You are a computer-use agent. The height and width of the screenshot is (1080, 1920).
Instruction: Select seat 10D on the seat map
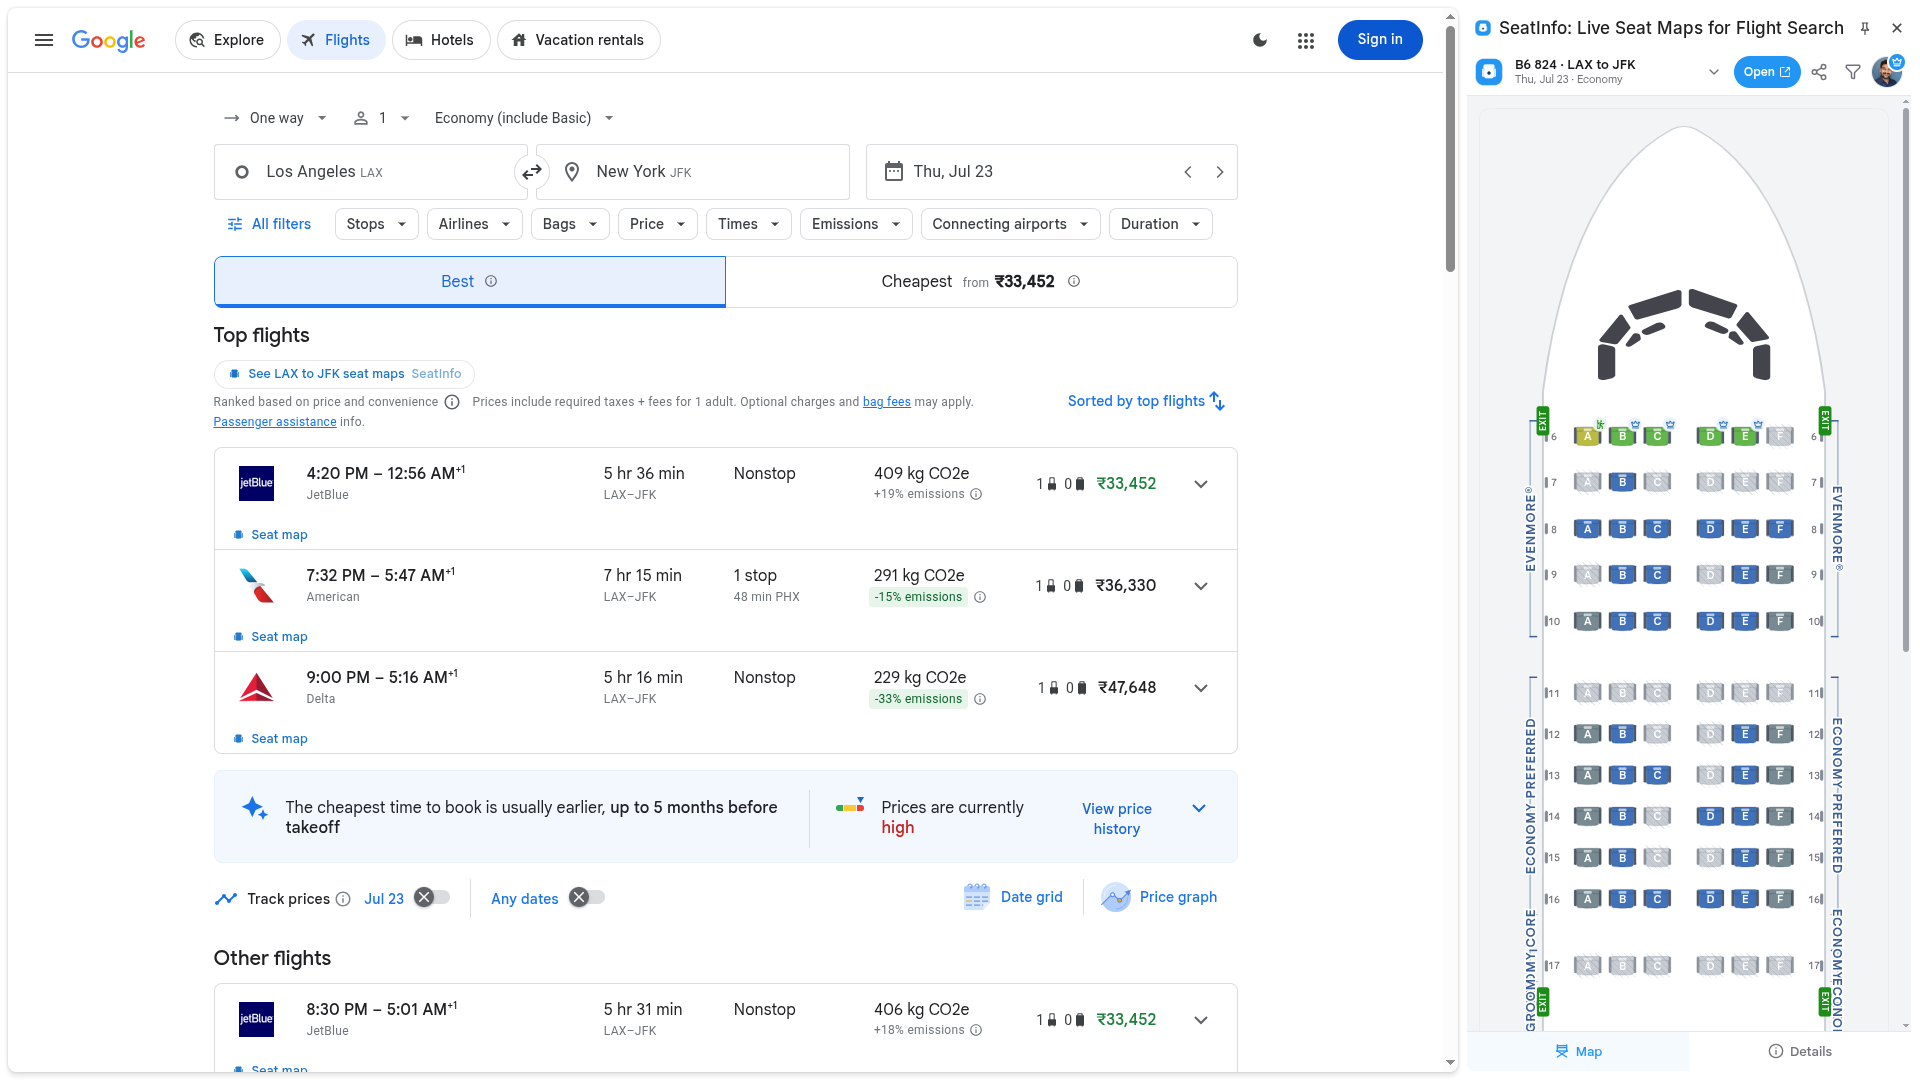coord(1710,621)
